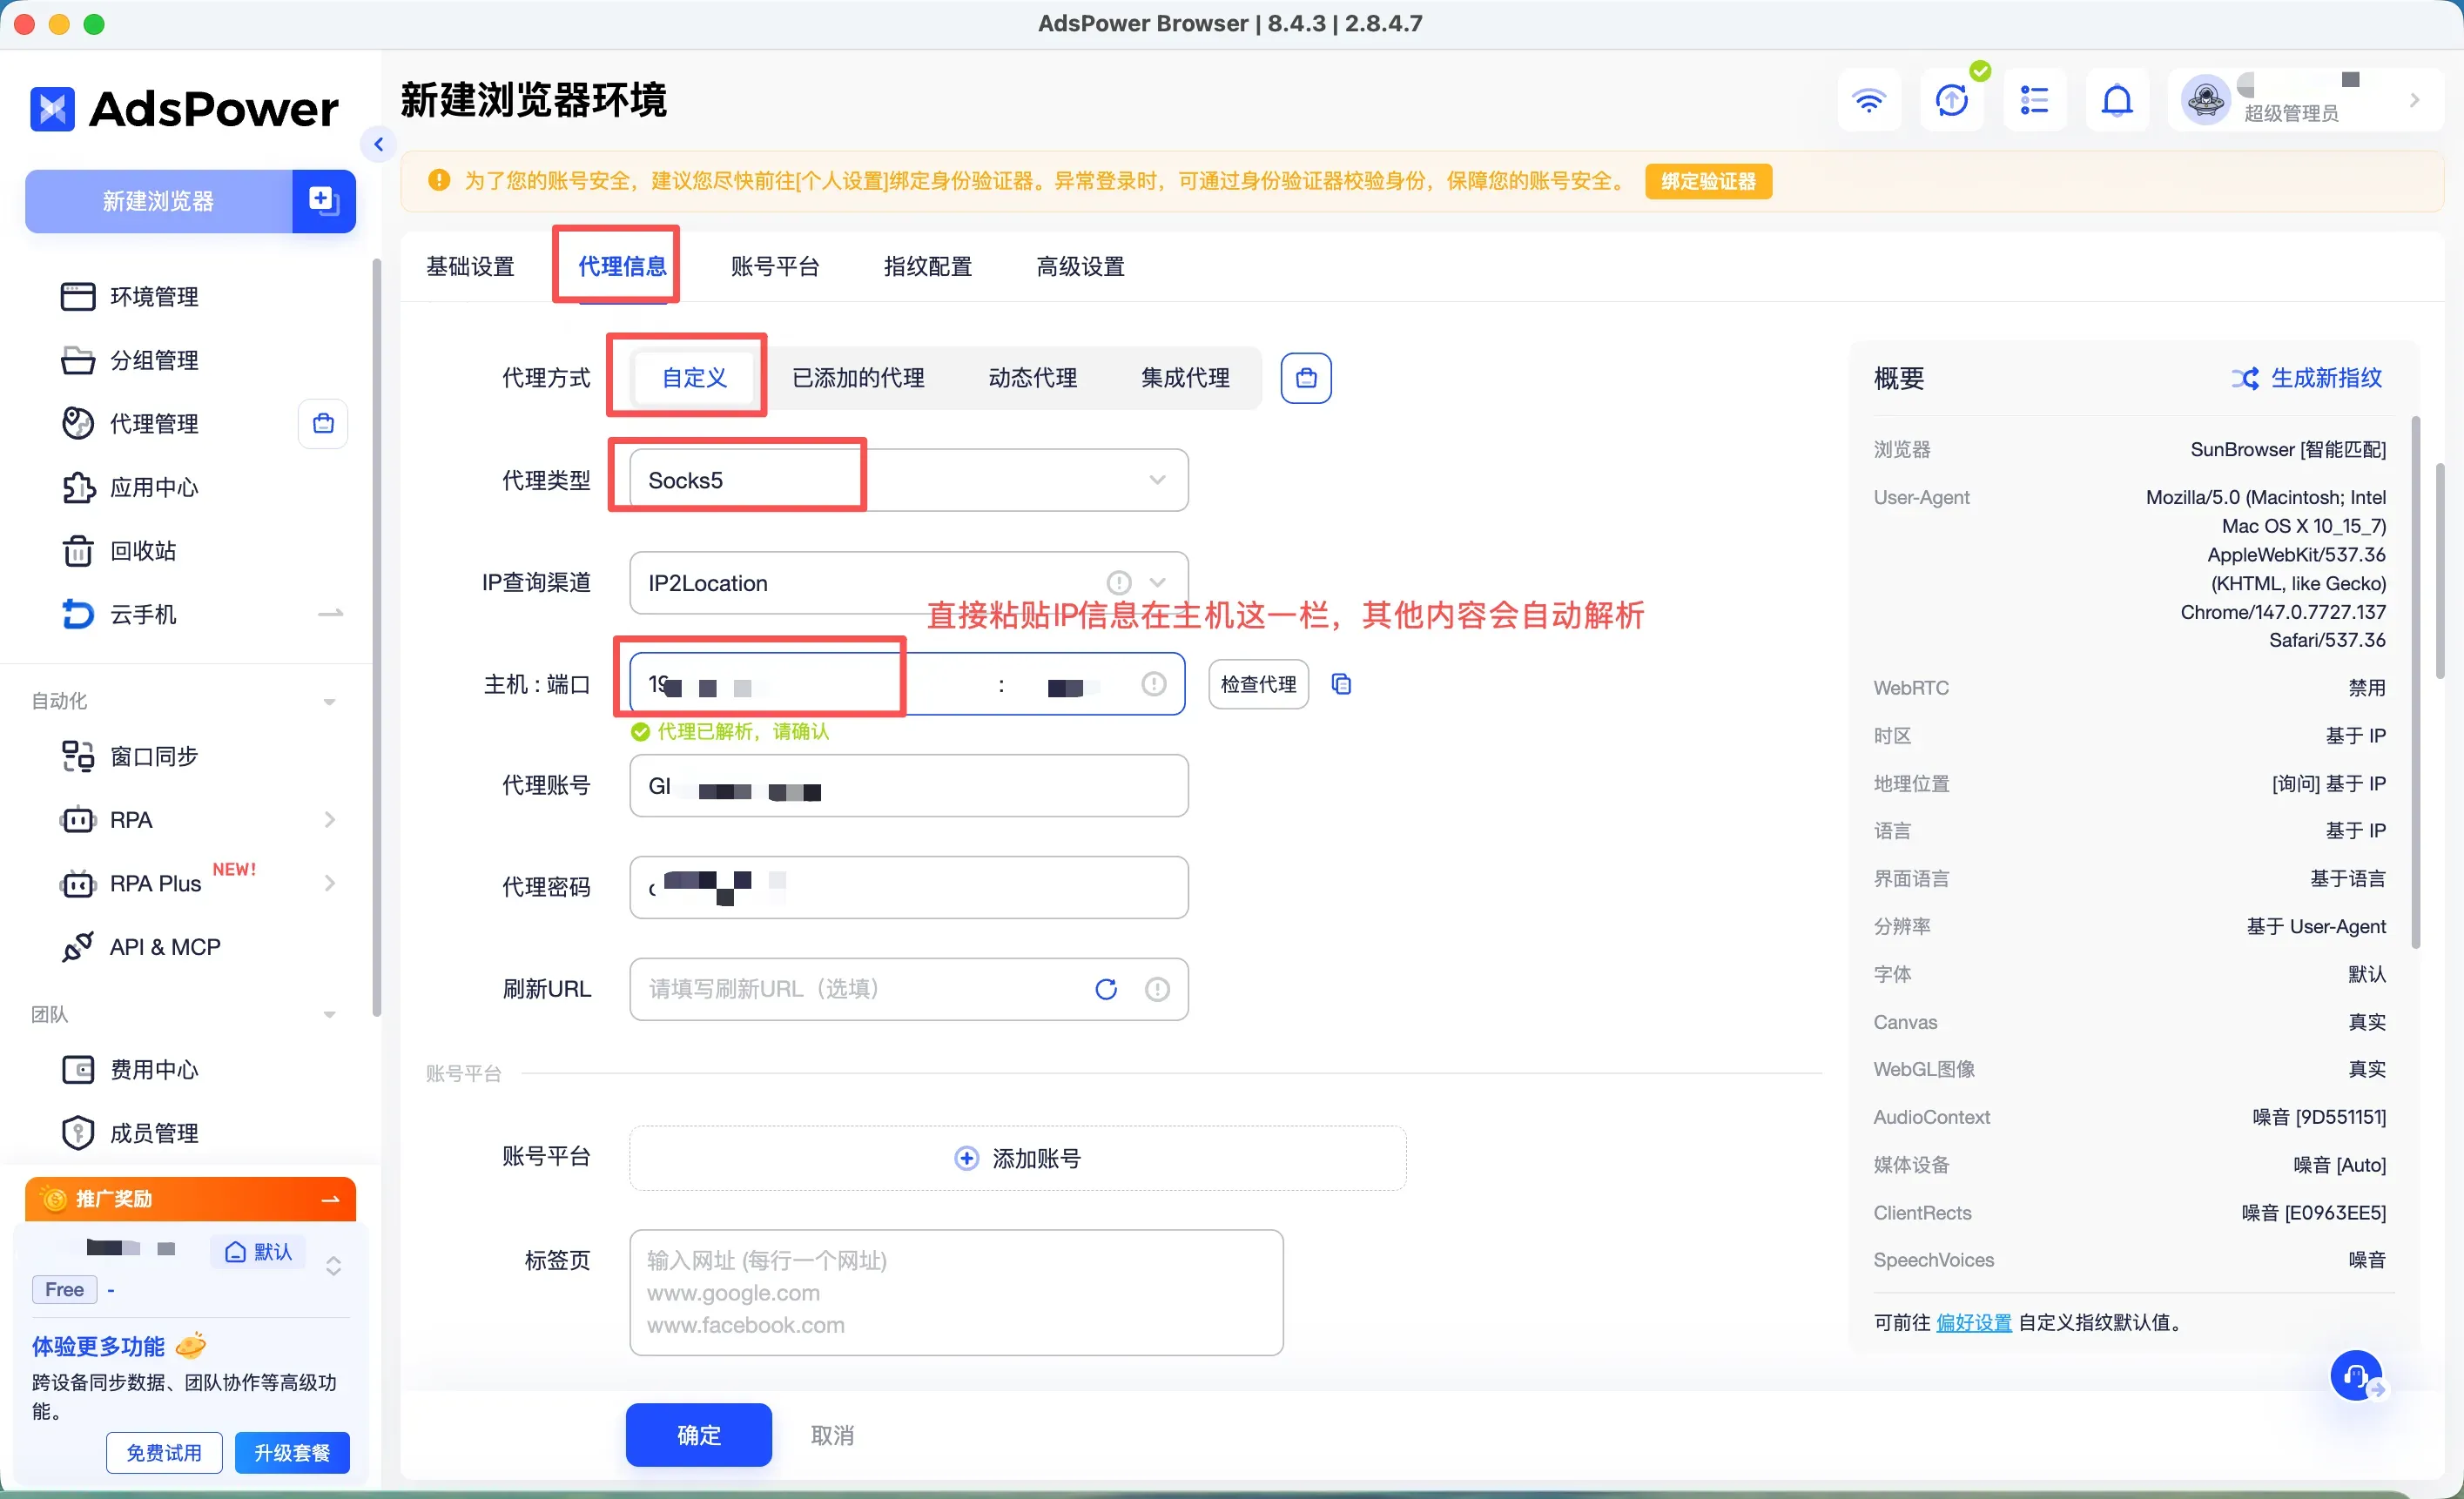Open API & MCP in the sidebar
Viewport: 2464px width, 1499px height.
tap(165, 946)
